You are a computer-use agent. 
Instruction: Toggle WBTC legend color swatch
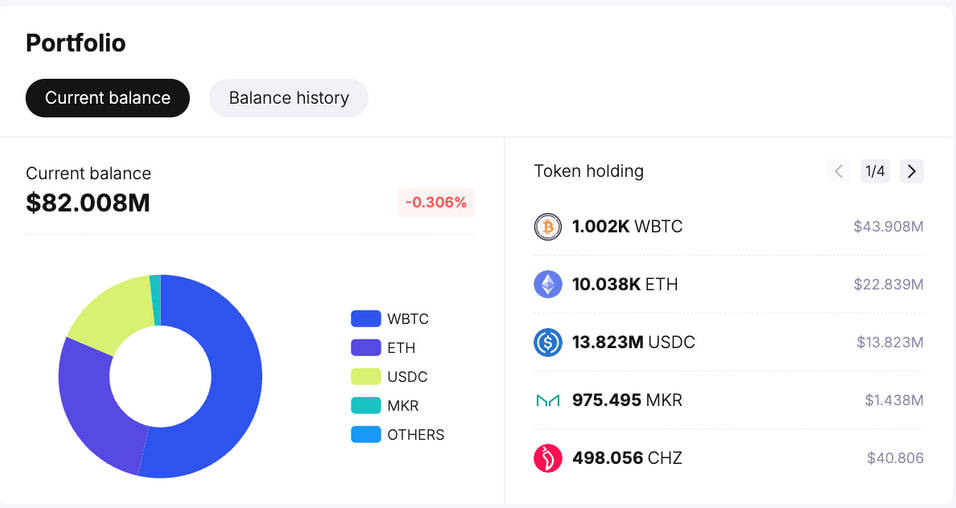(366, 318)
